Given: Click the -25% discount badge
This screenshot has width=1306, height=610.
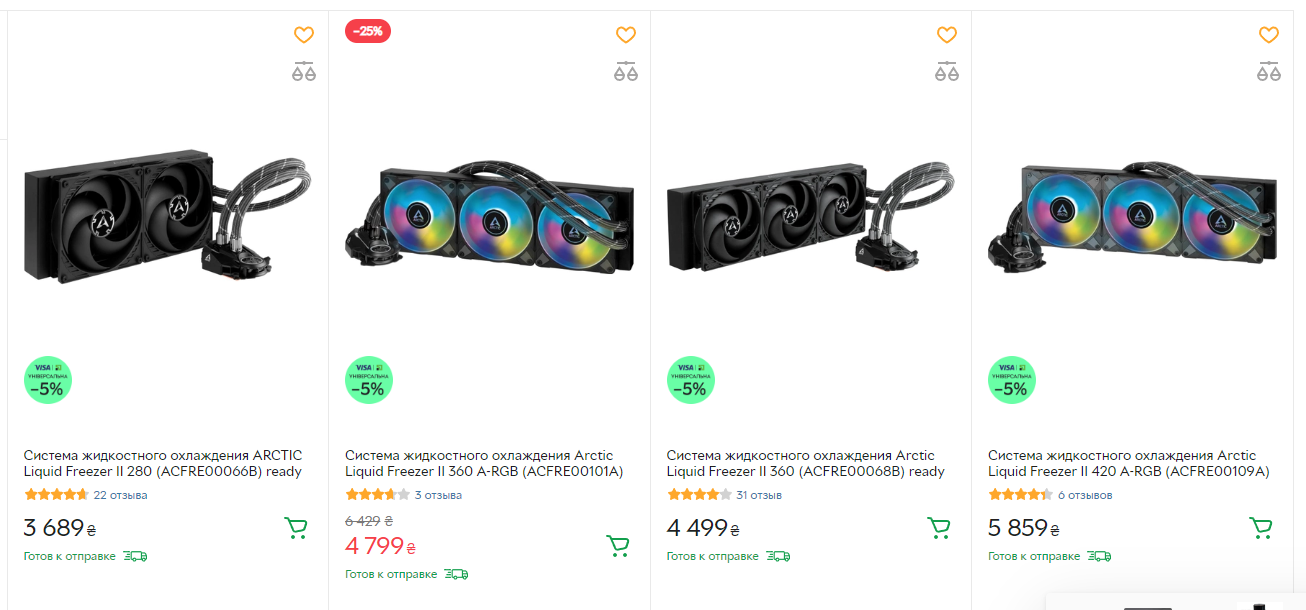Looking at the screenshot, I should (x=368, y=31).
